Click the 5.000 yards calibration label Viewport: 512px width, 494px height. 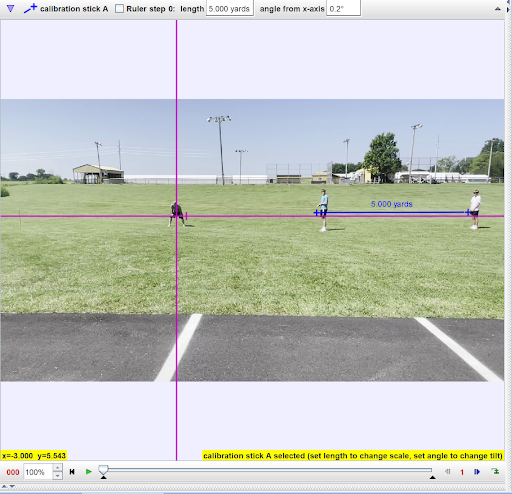click(392, 204)
